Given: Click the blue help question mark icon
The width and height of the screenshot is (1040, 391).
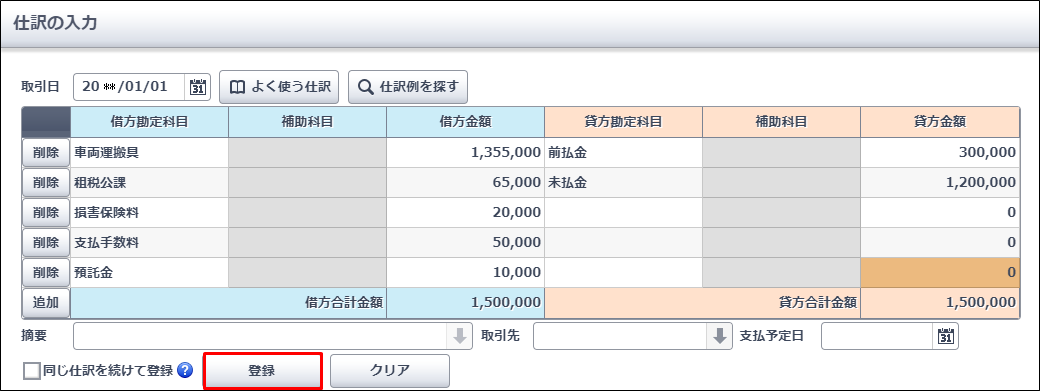Looking at the screenshot, I should point(185,370).
